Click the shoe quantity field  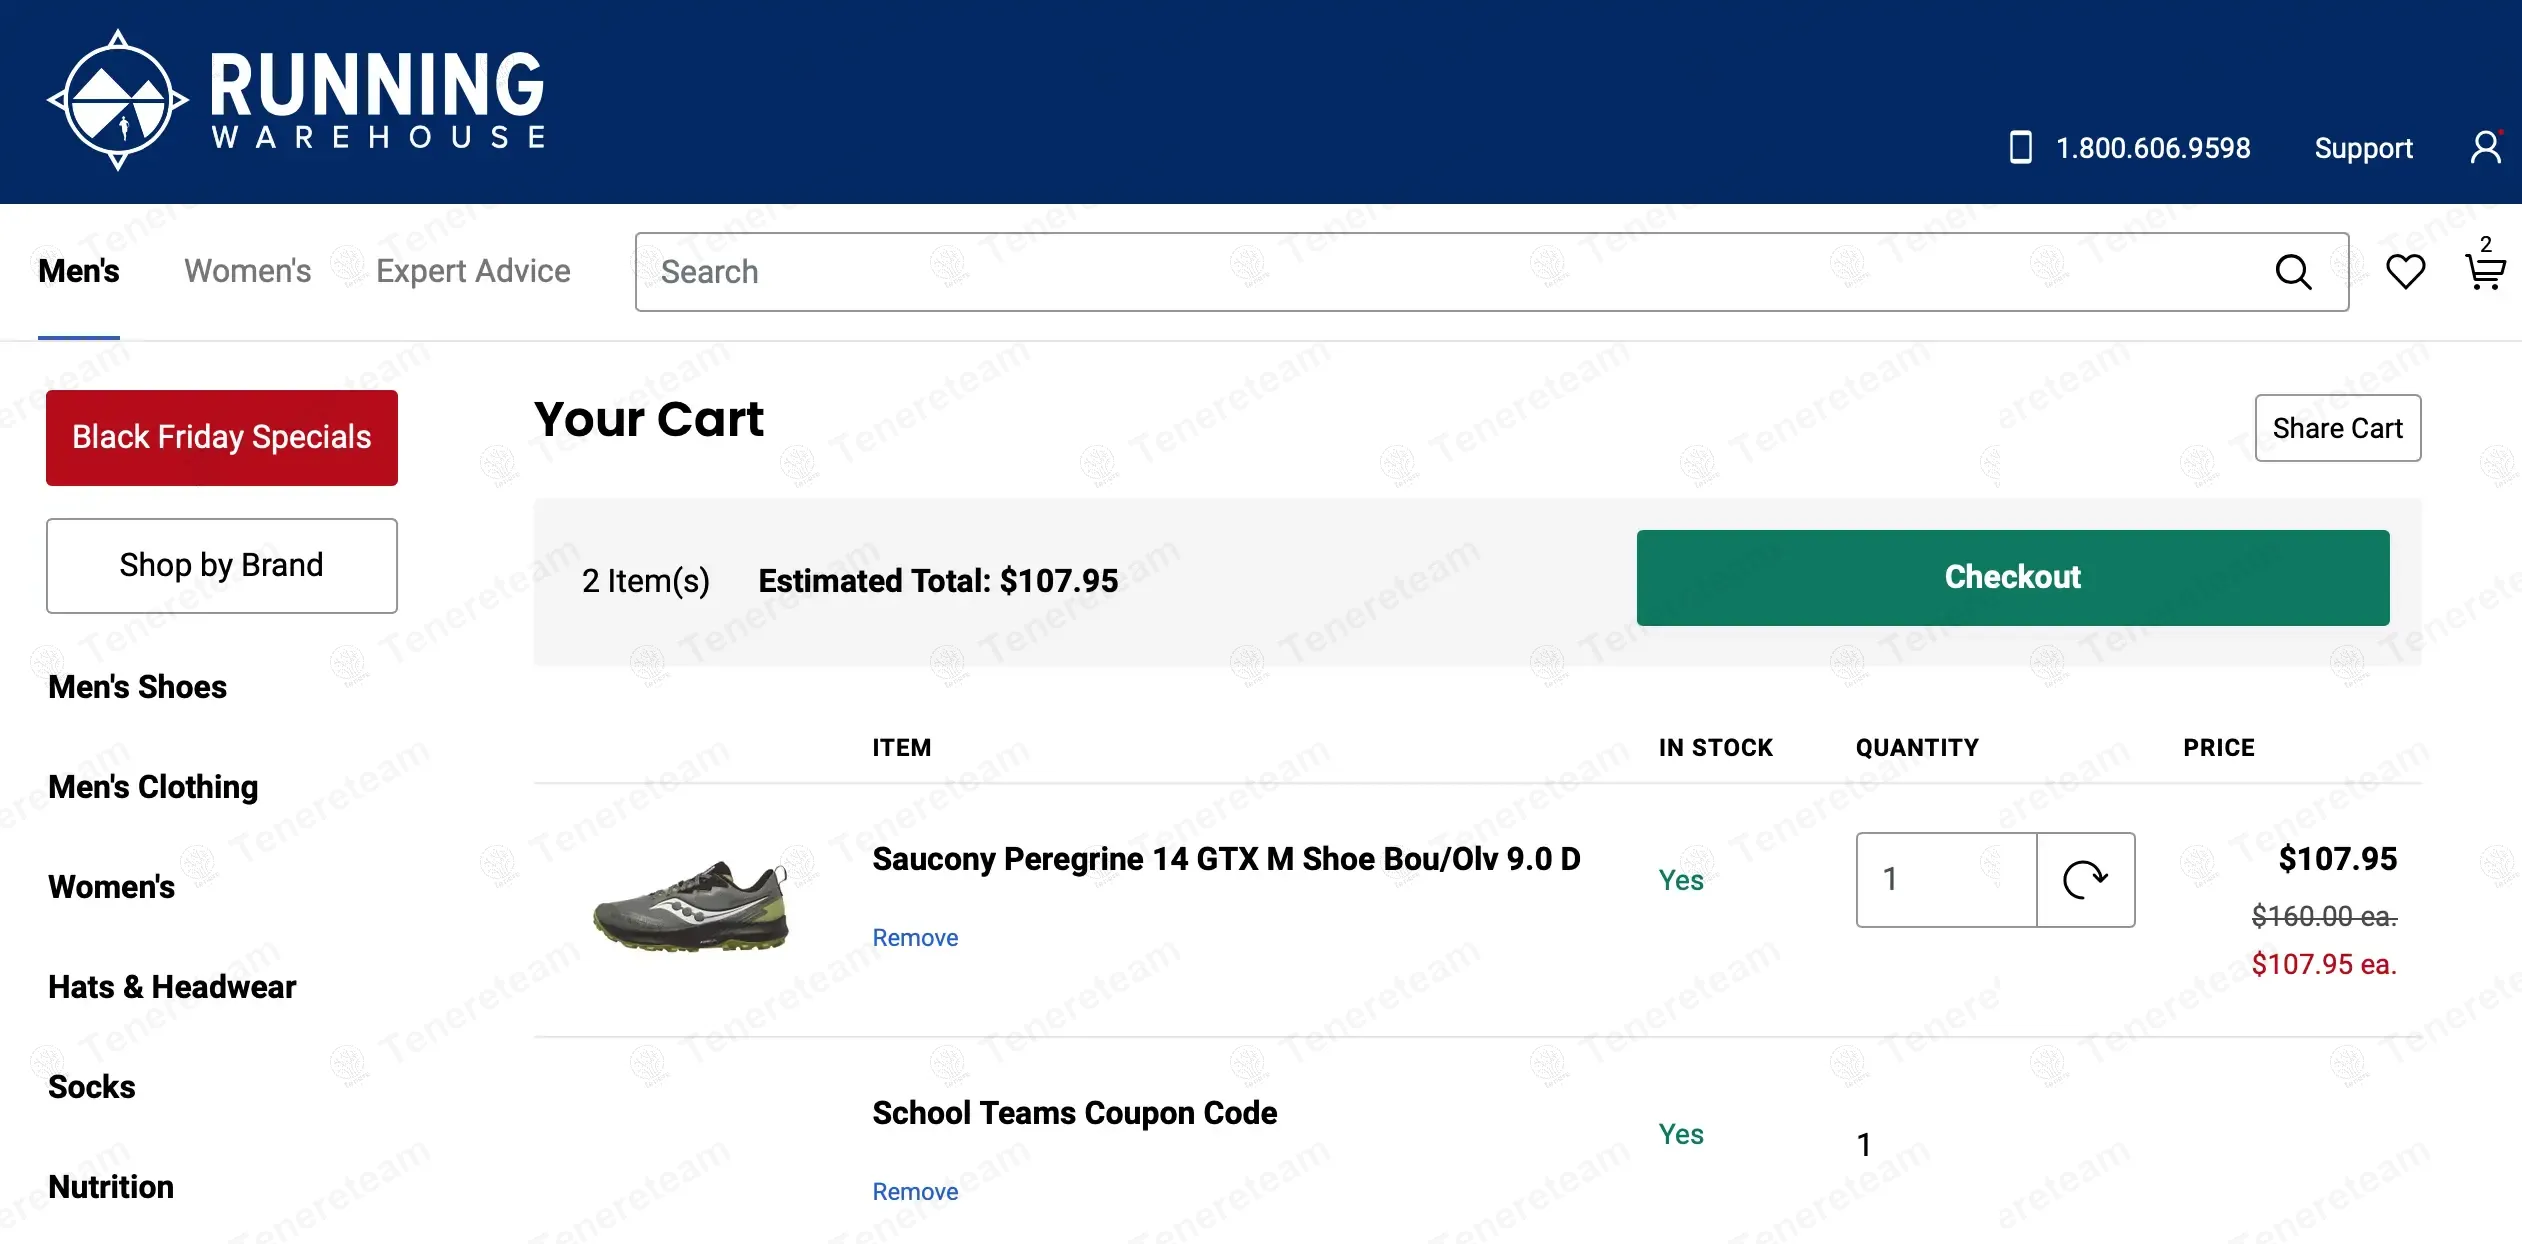[1946, 880]
